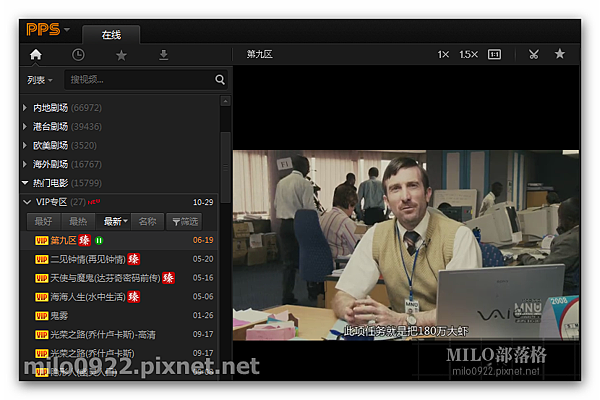Click the 臻 badge next to 二见钟情
The width and height of the screenshot is (600, 400).
(x=134, y=259)
